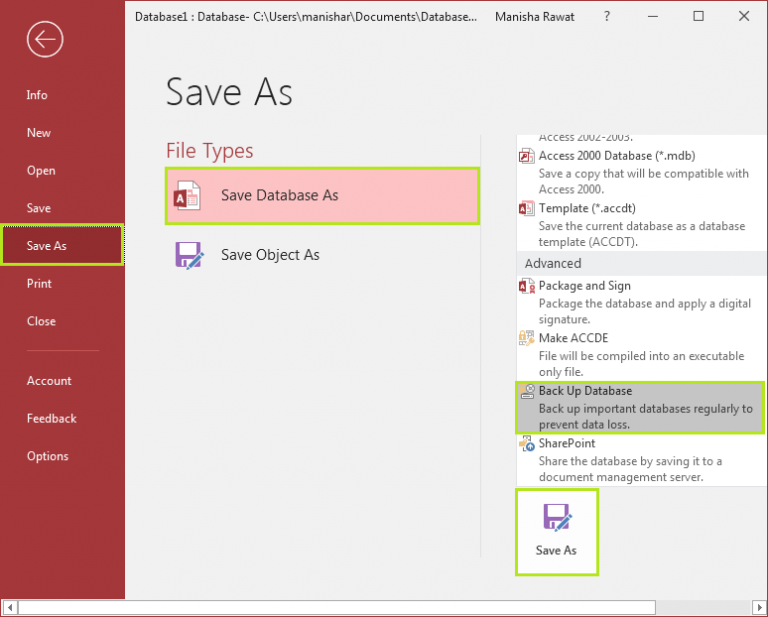This screenshot has width=768, height=617.
Task: Click the Package and Sign icon
Action: [x=527, y=286]
